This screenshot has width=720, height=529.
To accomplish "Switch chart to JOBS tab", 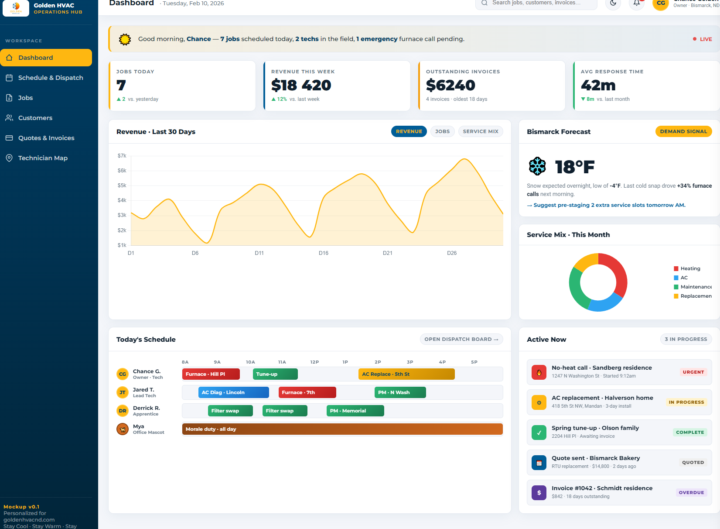I will pyautogui.click(x=443, y=131).
